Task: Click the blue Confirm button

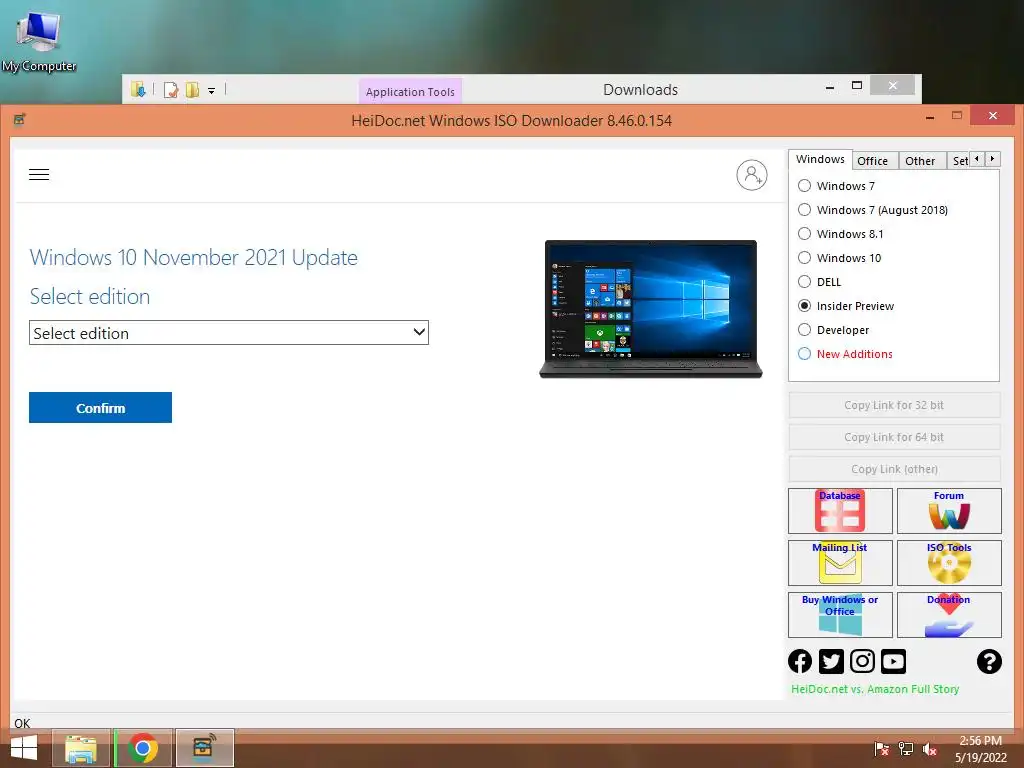Action: (x=101, y=408)
